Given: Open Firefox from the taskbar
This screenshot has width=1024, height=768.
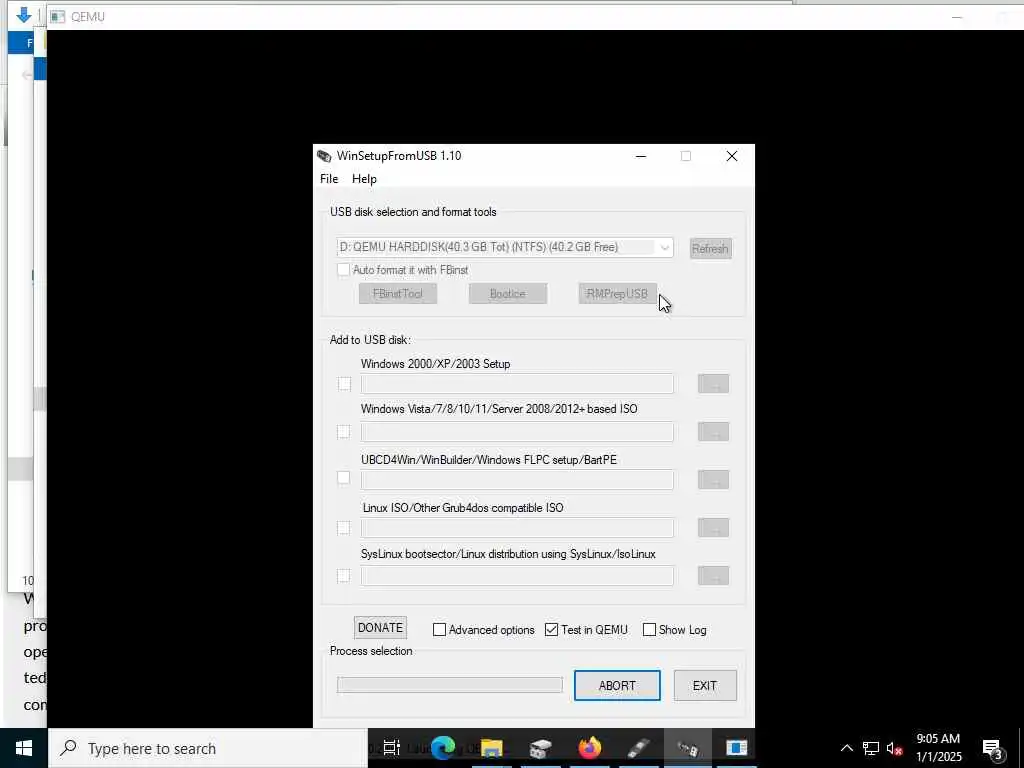Looking at the screenshot, I should tap(590, 748).
